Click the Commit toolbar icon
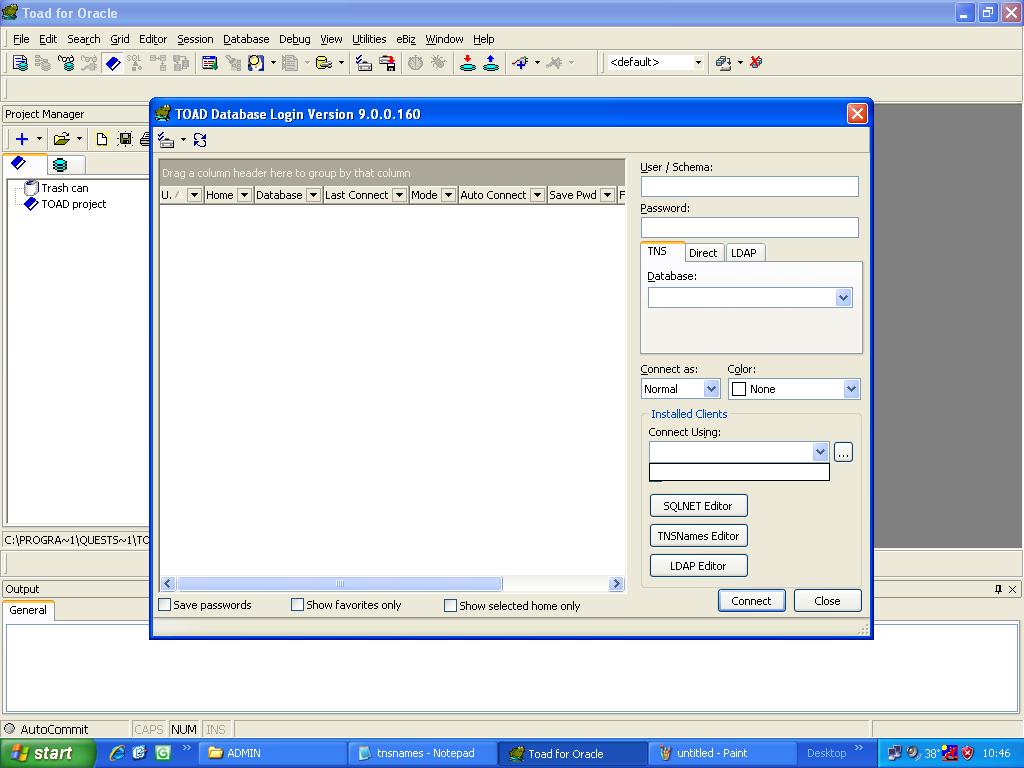 (x=468, y=63)
